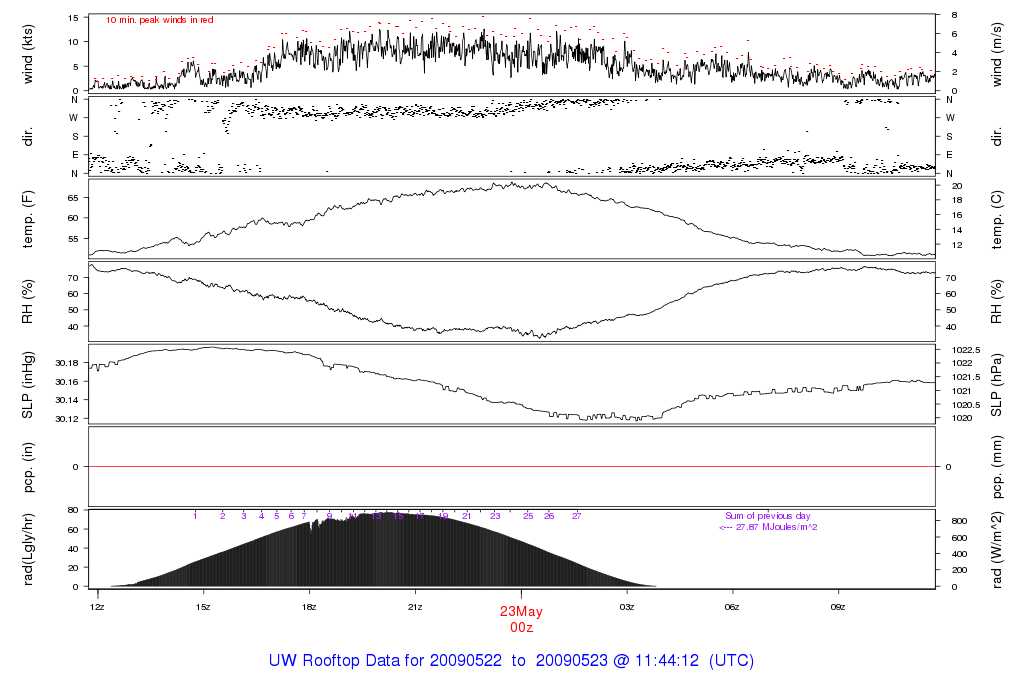Click the 'SLP (inHg)' axis label

click(28, 385)
